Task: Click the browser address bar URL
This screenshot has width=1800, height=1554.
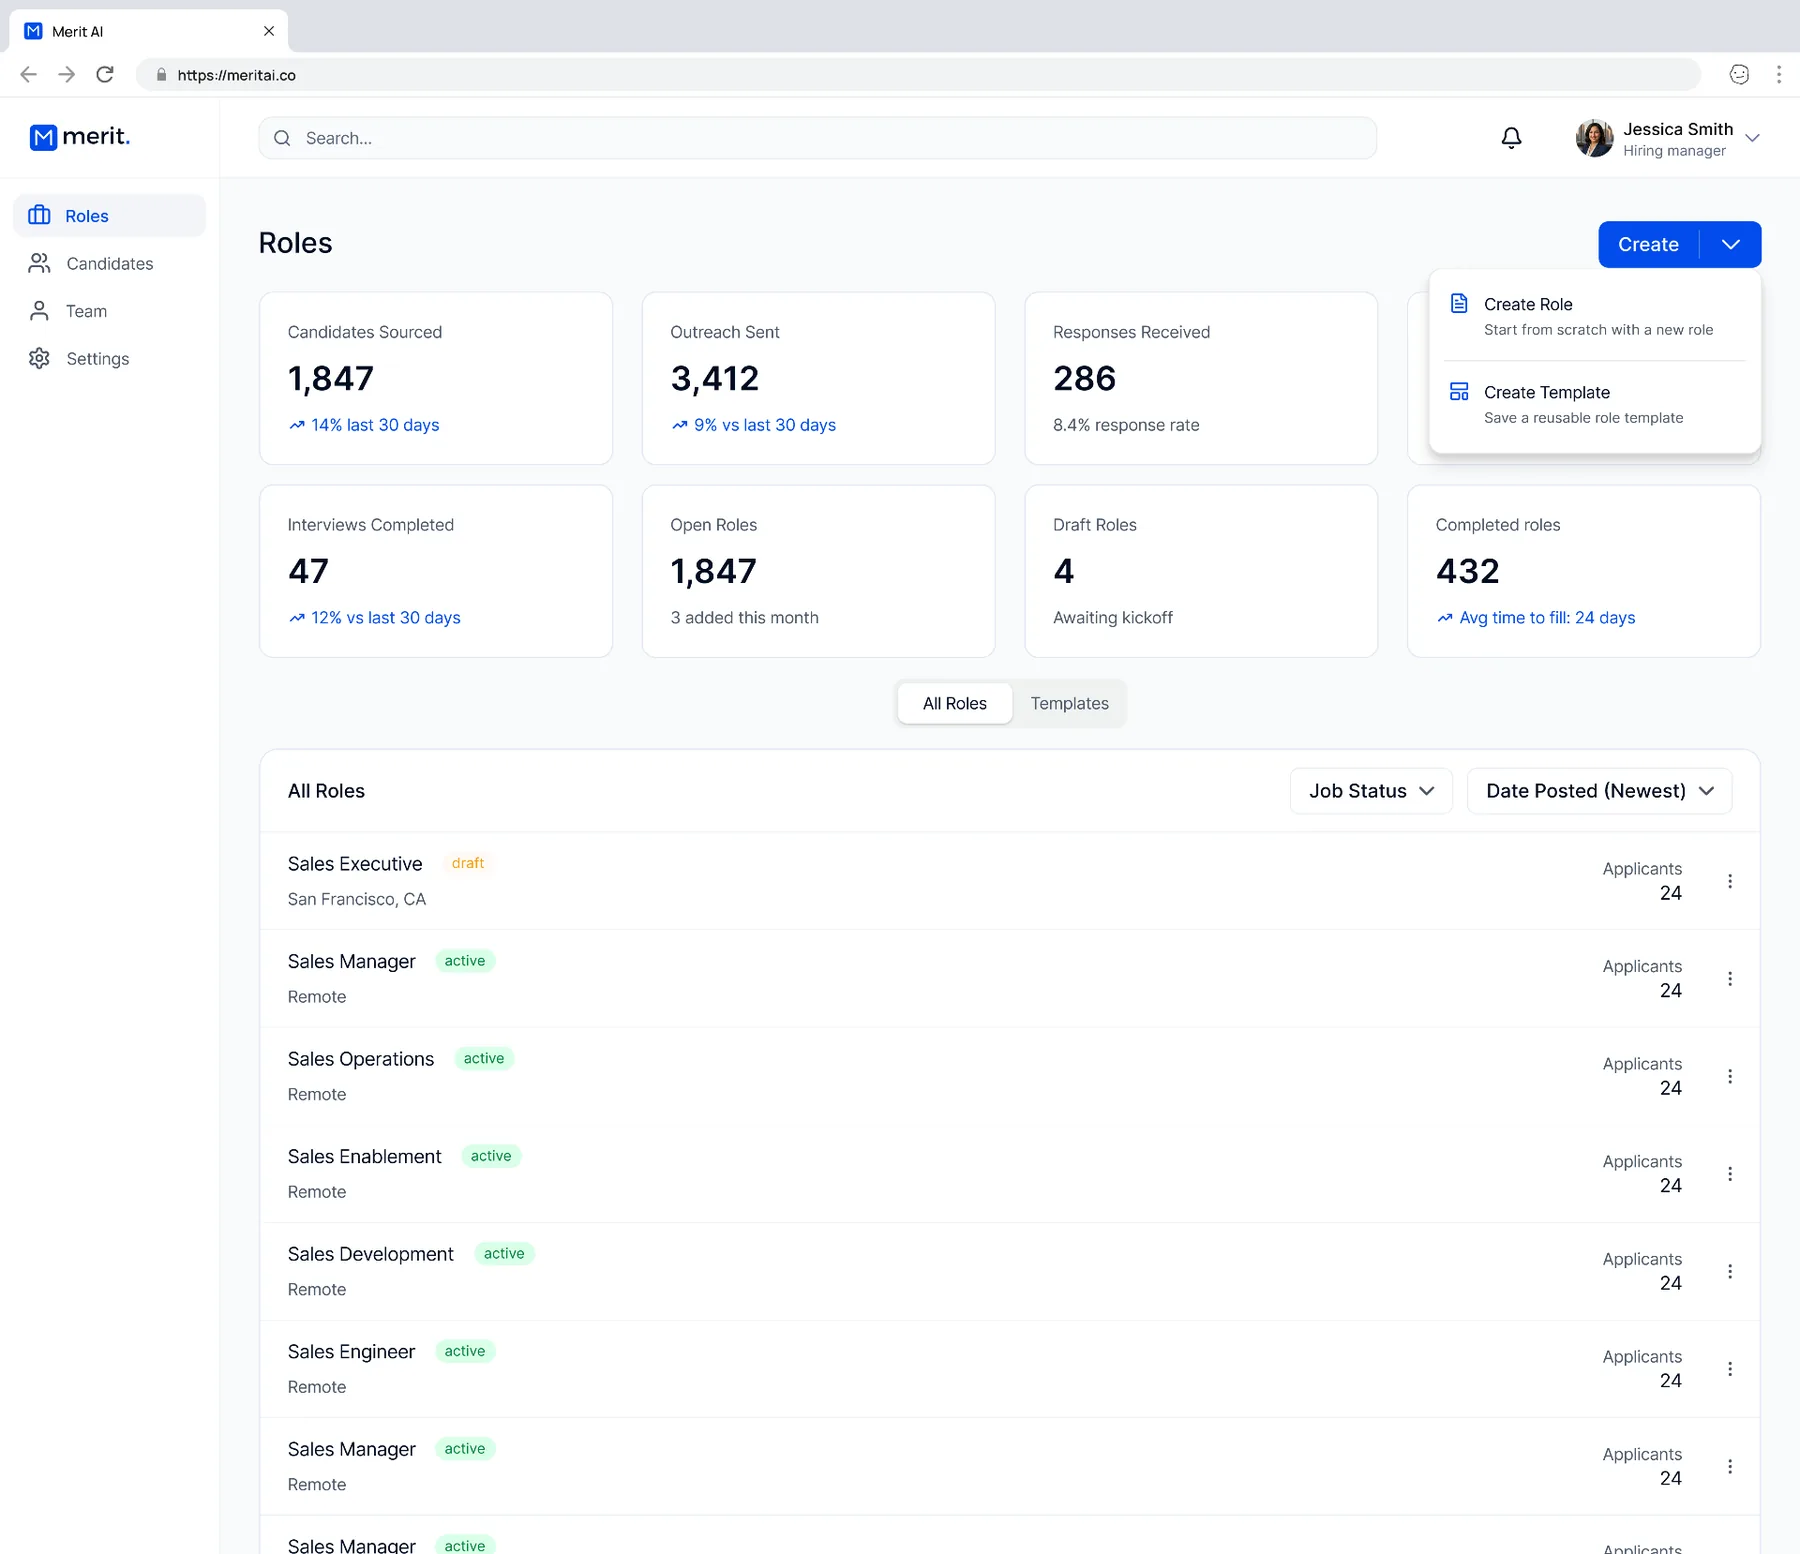Action: pos(236,75)
